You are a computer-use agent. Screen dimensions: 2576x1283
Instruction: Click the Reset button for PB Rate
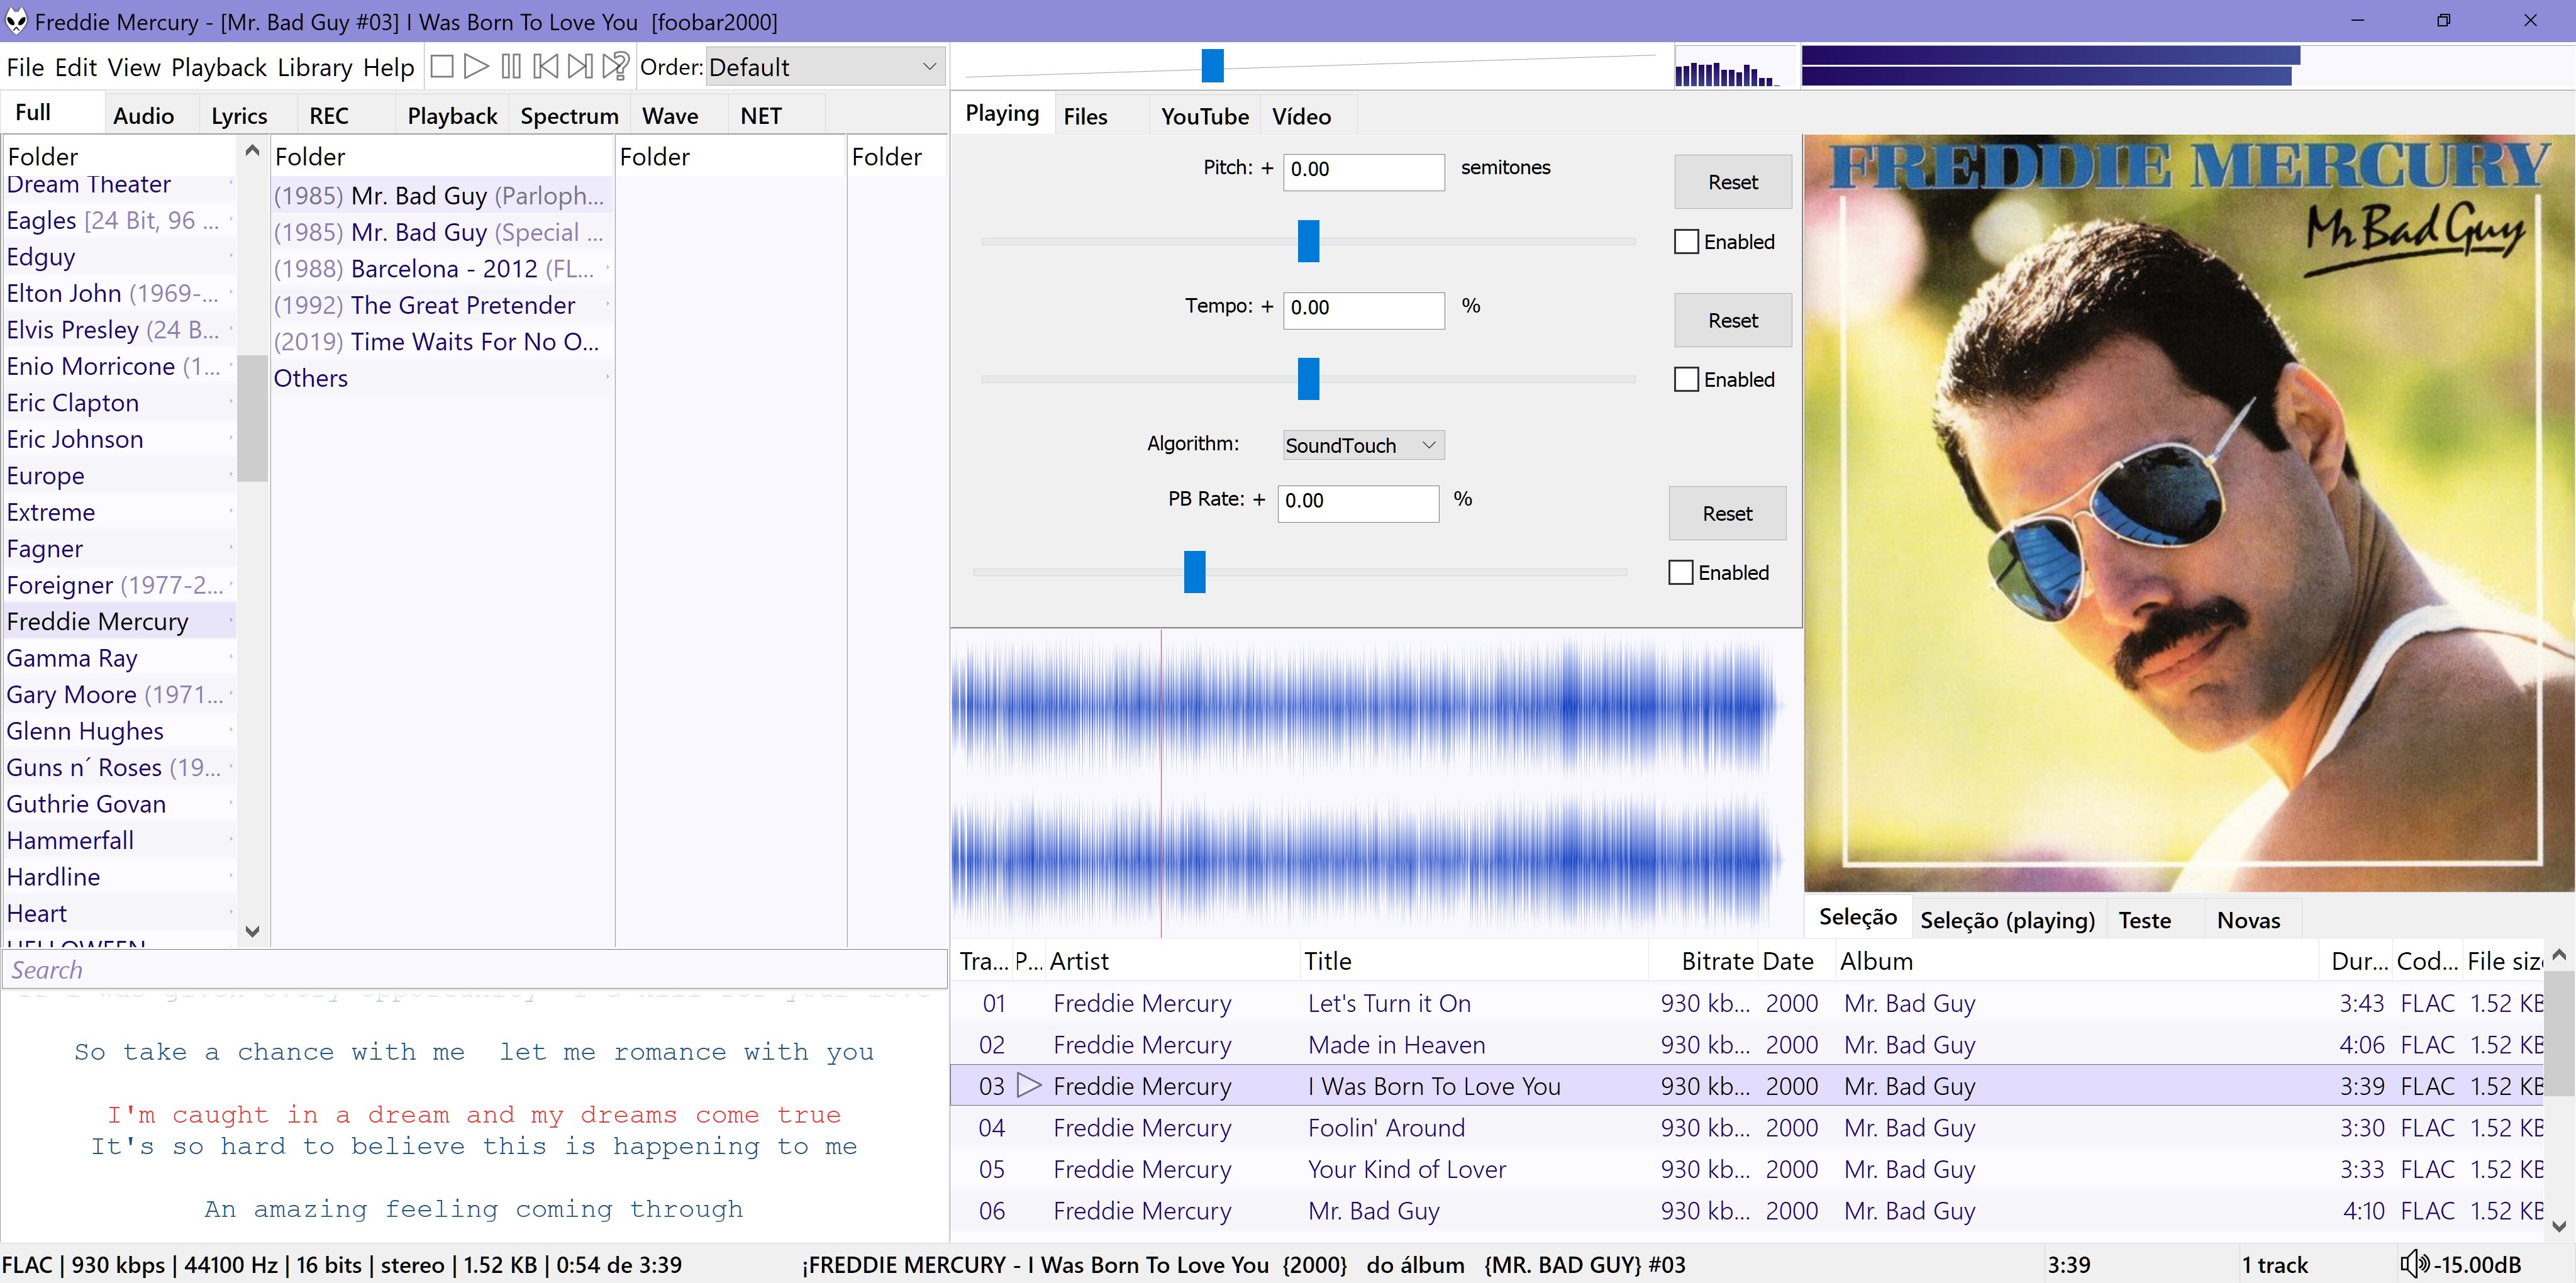coord(1727,513)
